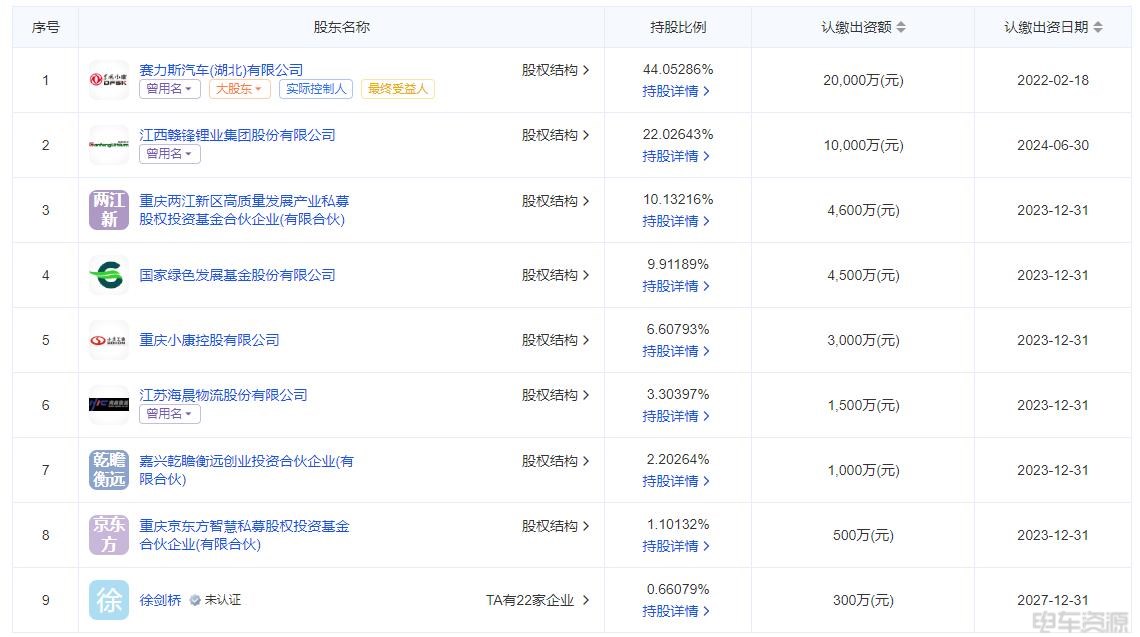The image size is (1140, 637).
Task: Open 徐剑桥 shareholder profile link
Action: pos(160,601)
